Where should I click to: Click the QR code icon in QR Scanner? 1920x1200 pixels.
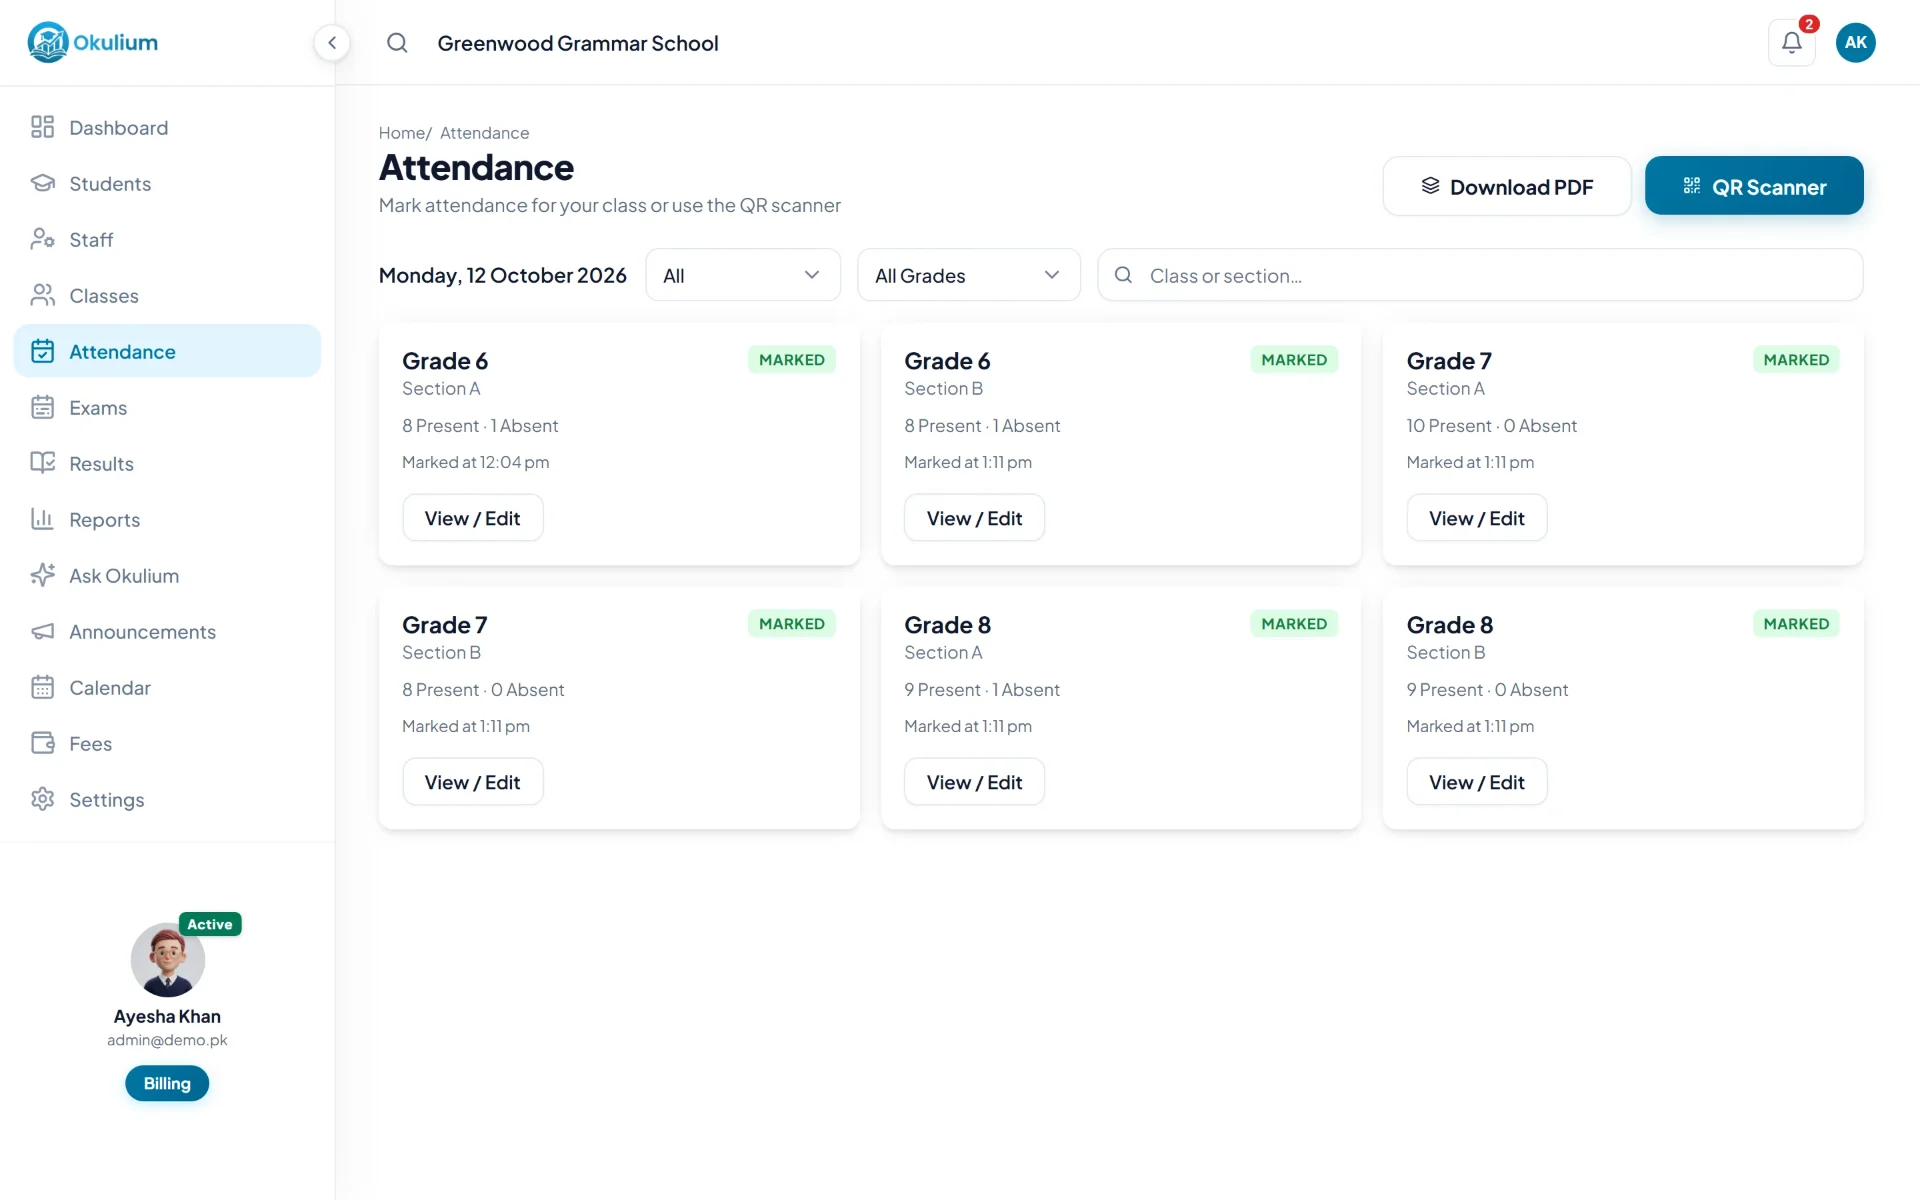(x=1691, y=186)
